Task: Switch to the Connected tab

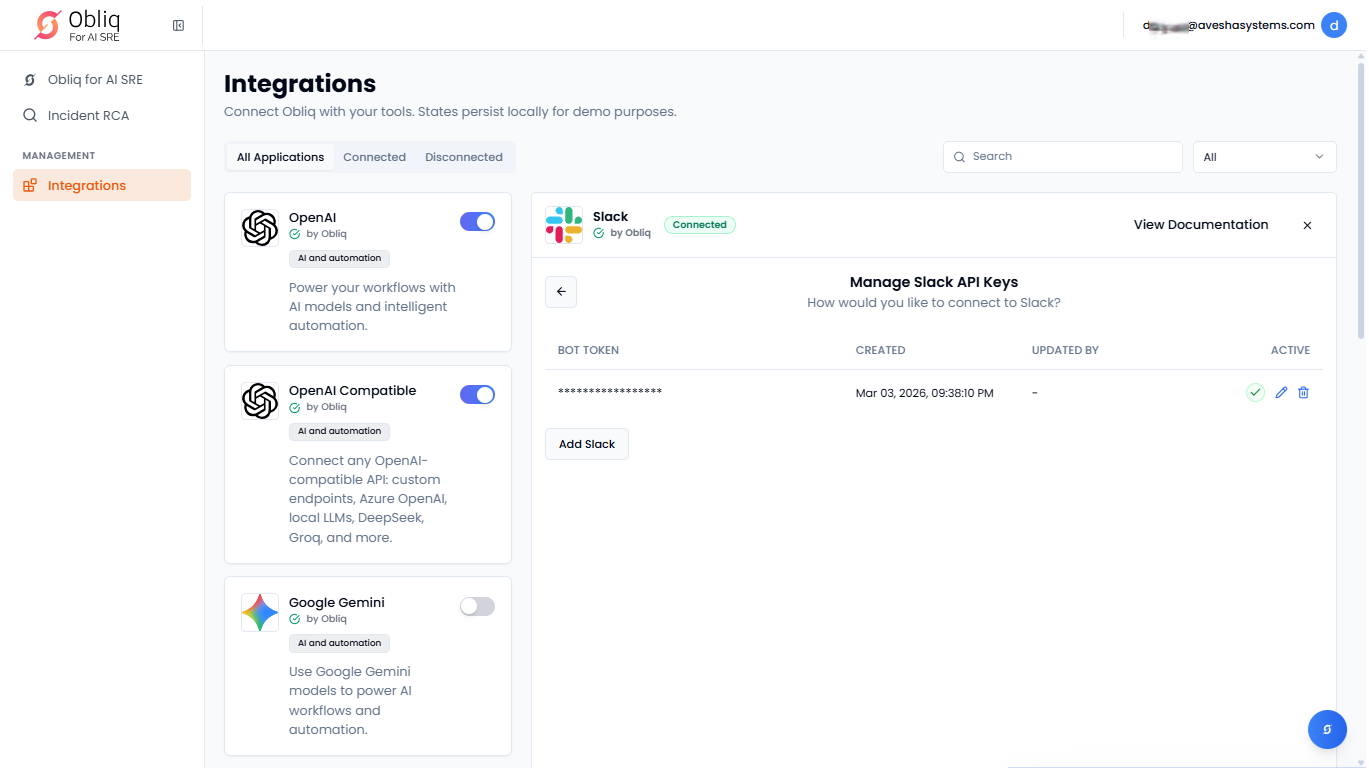Action: point(374,157)
